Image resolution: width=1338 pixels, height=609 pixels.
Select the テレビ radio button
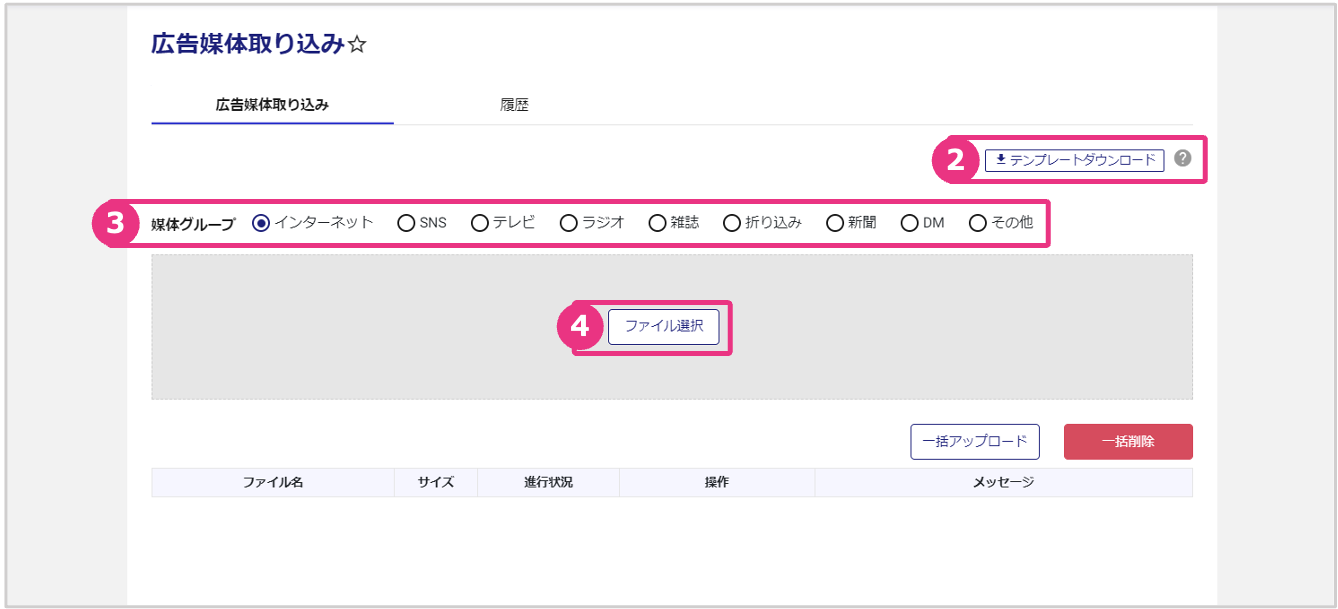(x=479, y=223)
